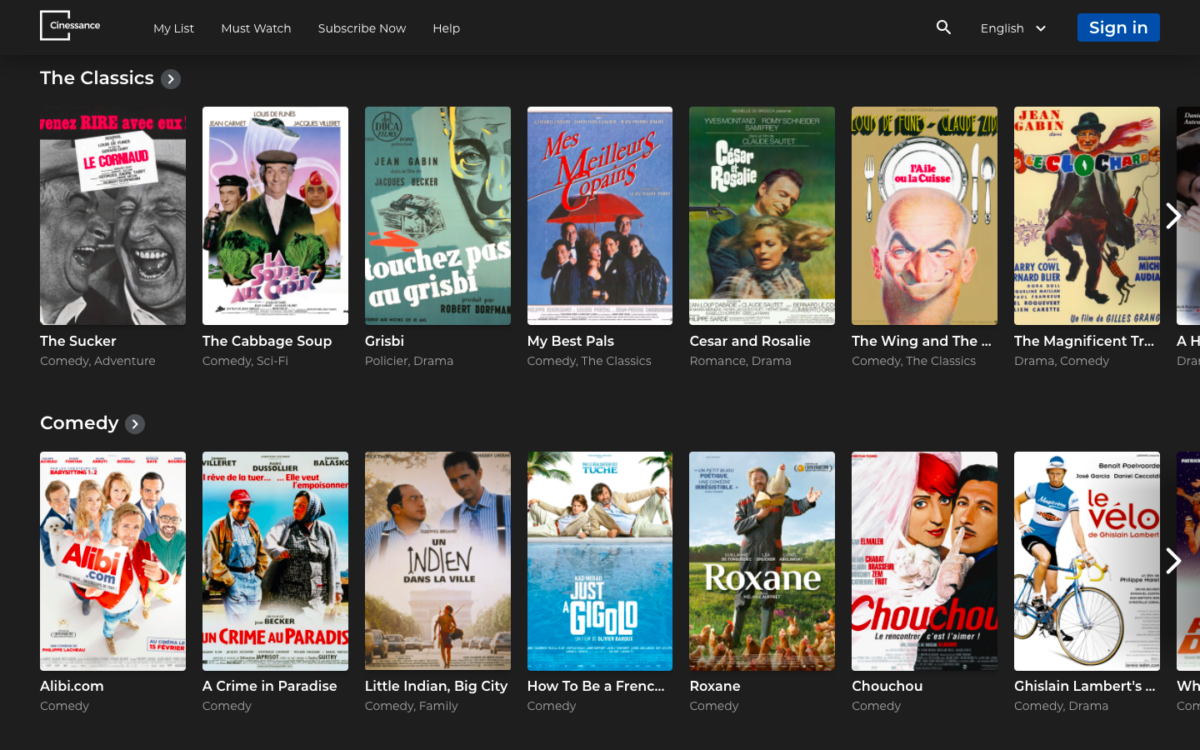Click The Wing and The... title
The image size is (1200, 750).
coord(922,341)
